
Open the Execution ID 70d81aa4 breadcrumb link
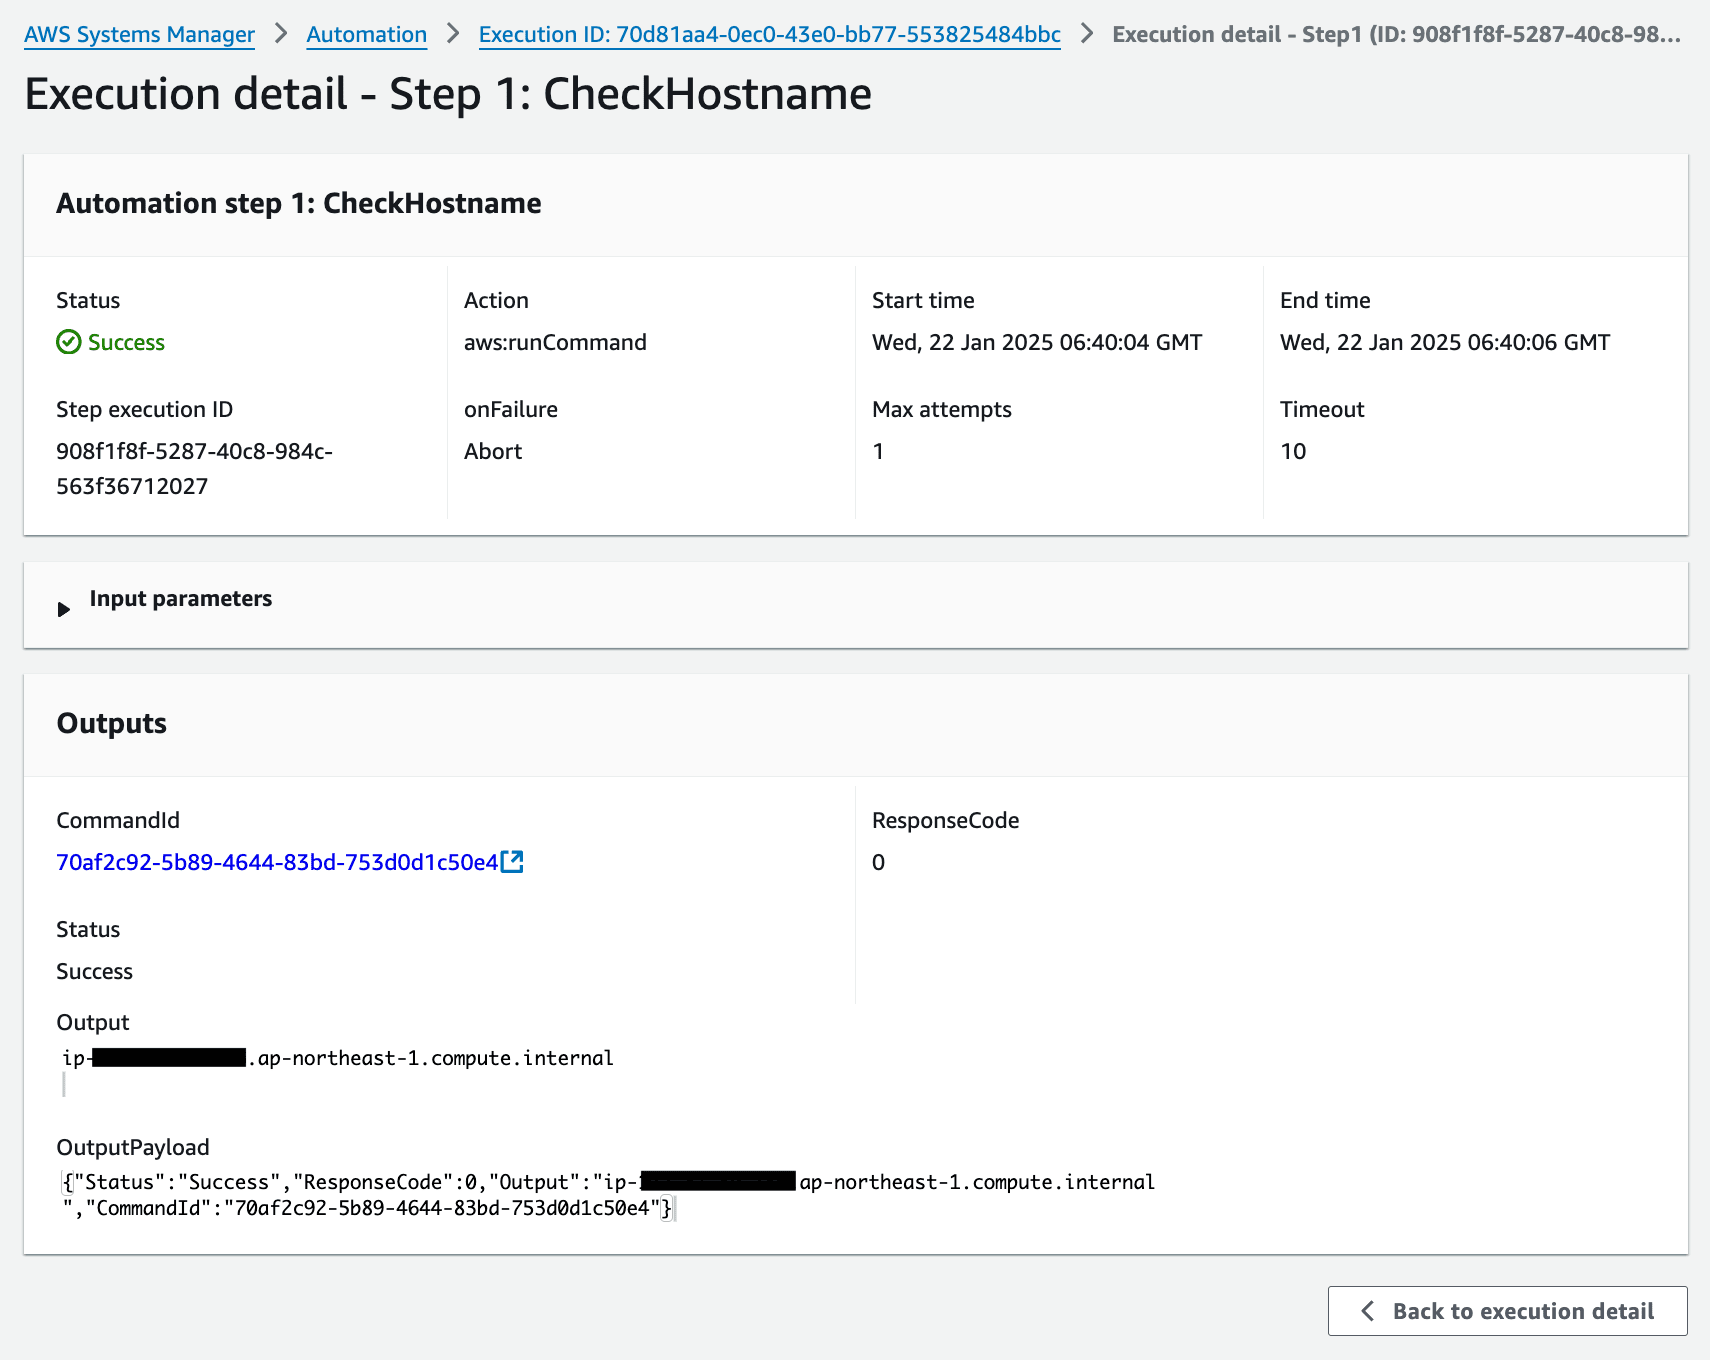pyautogui.click(x=770, y=35)
